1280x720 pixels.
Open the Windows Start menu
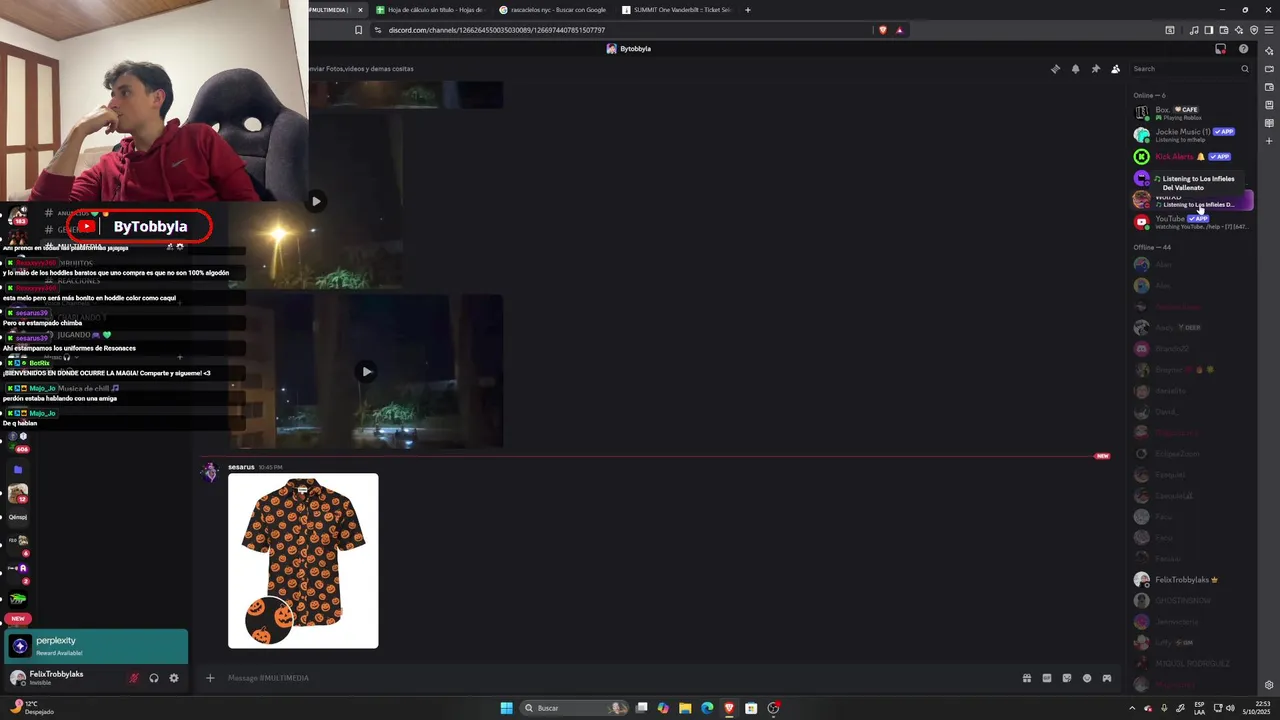pyautogui.click(x=506, y=708)
